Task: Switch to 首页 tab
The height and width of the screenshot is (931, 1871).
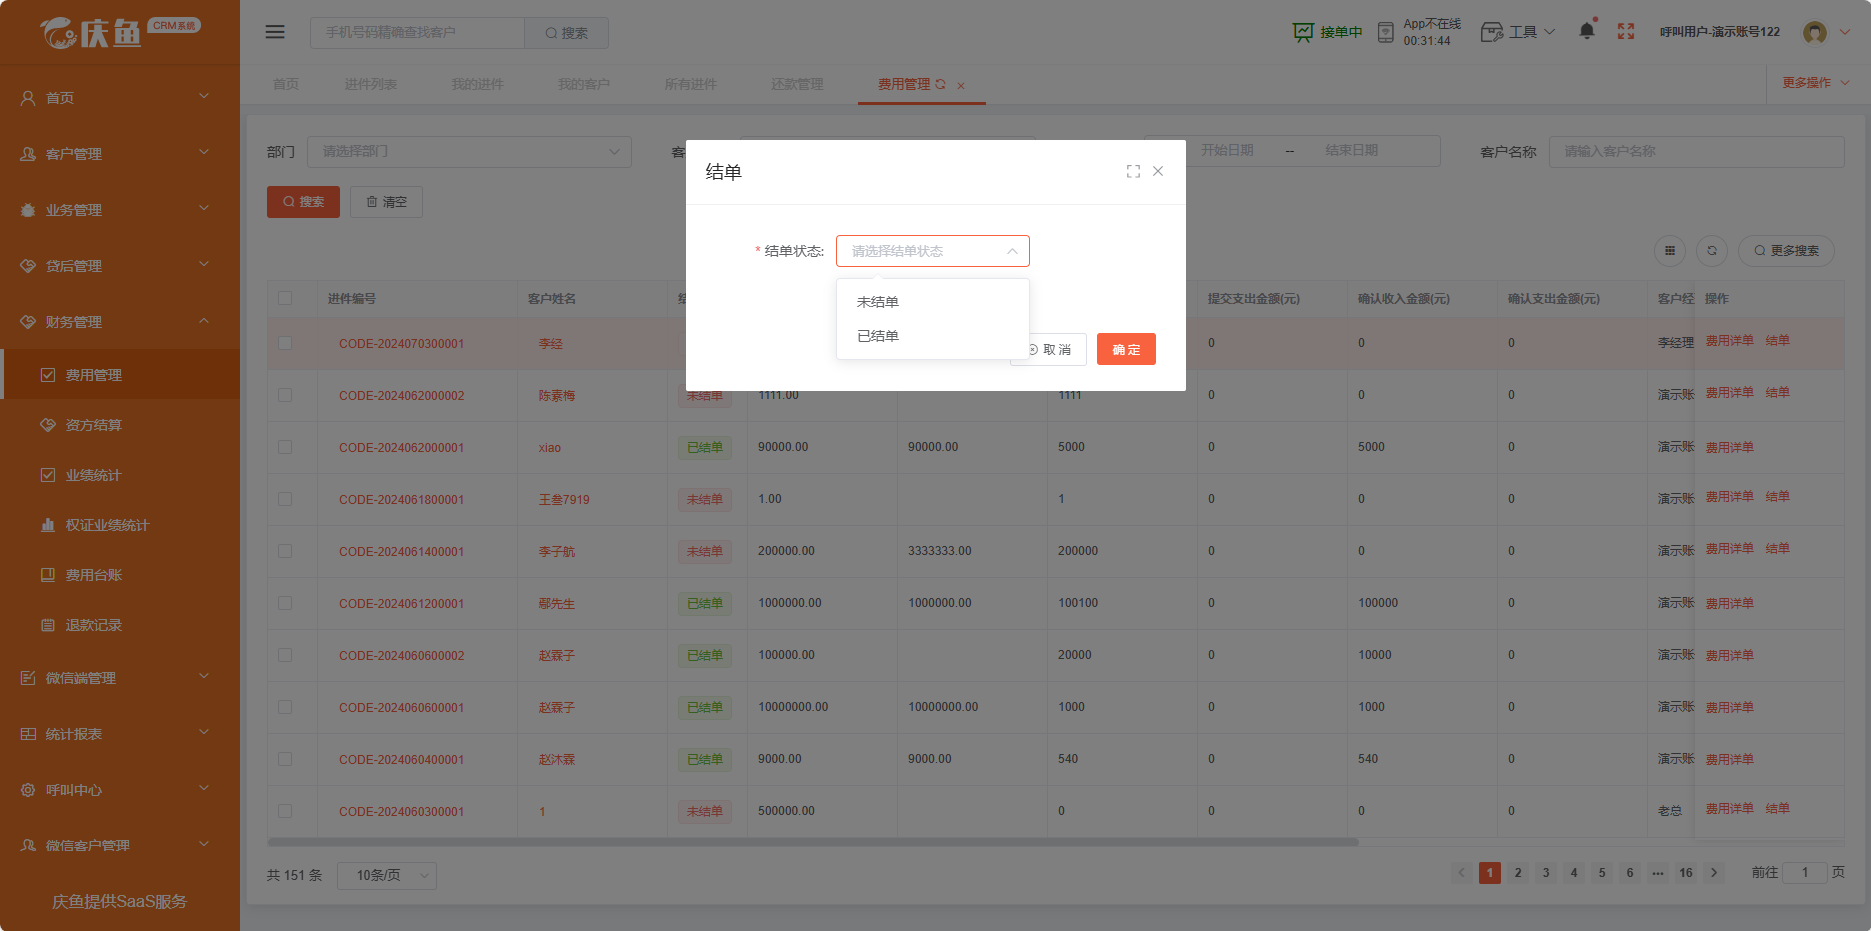Action: coord(286,84)
